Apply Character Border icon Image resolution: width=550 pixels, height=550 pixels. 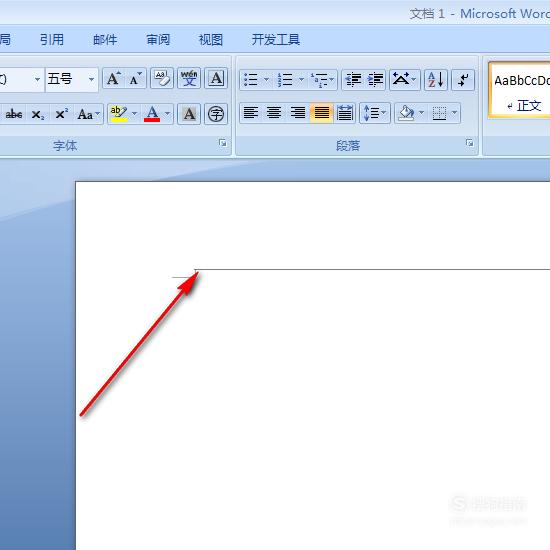tap(216, 79)
